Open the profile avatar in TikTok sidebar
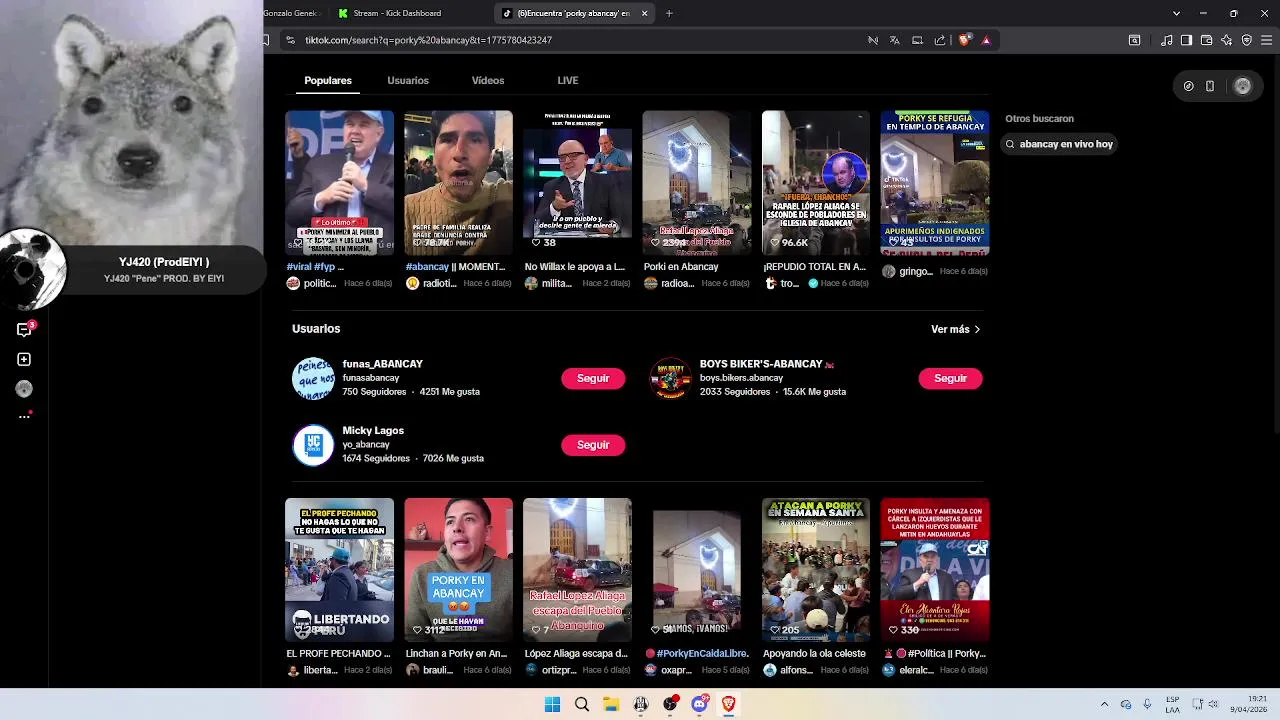The height and width of the screenshot is (720, 1280). [24, 389]
